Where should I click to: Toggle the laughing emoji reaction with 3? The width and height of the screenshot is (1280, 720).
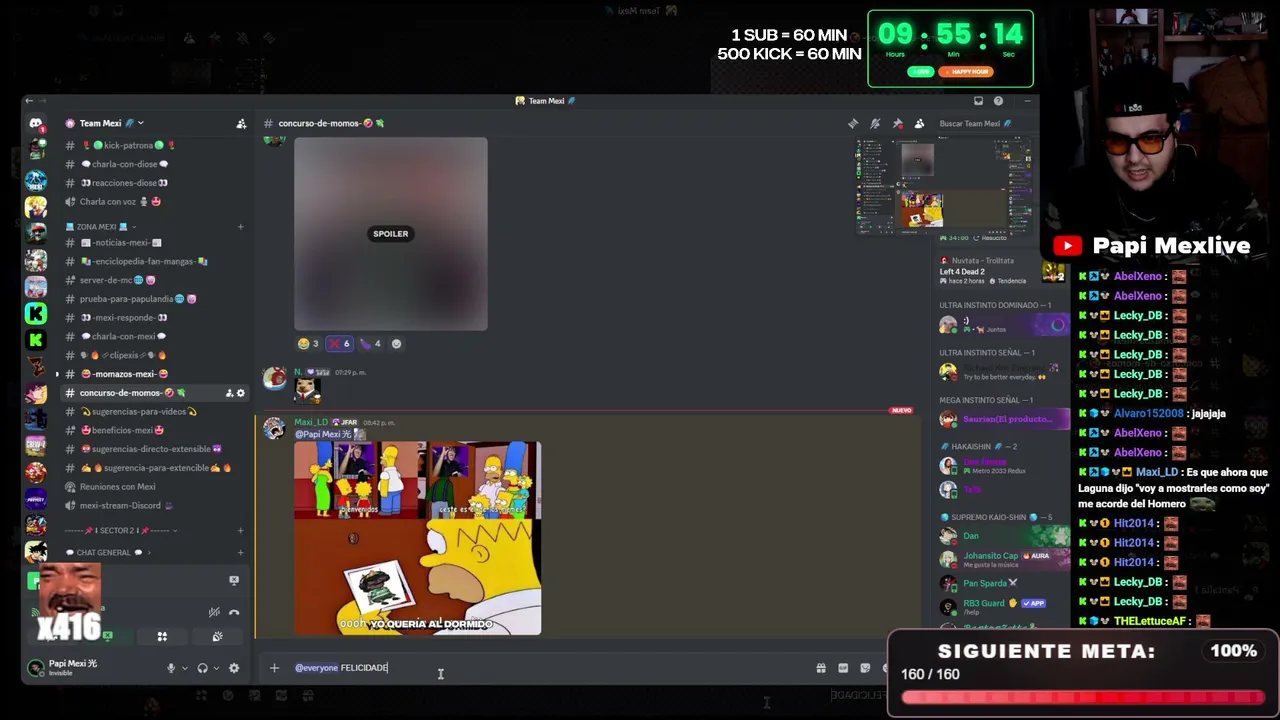[x=308, y=344]
